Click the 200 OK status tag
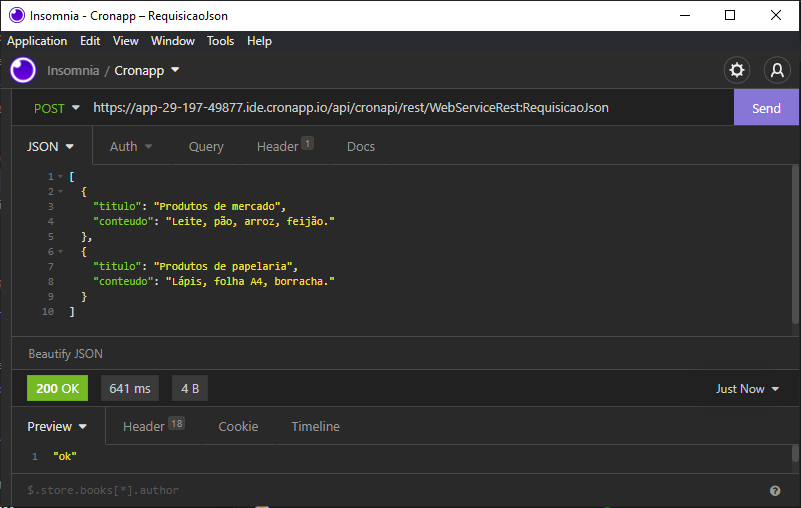801x508 pixels. click(57, 388)
